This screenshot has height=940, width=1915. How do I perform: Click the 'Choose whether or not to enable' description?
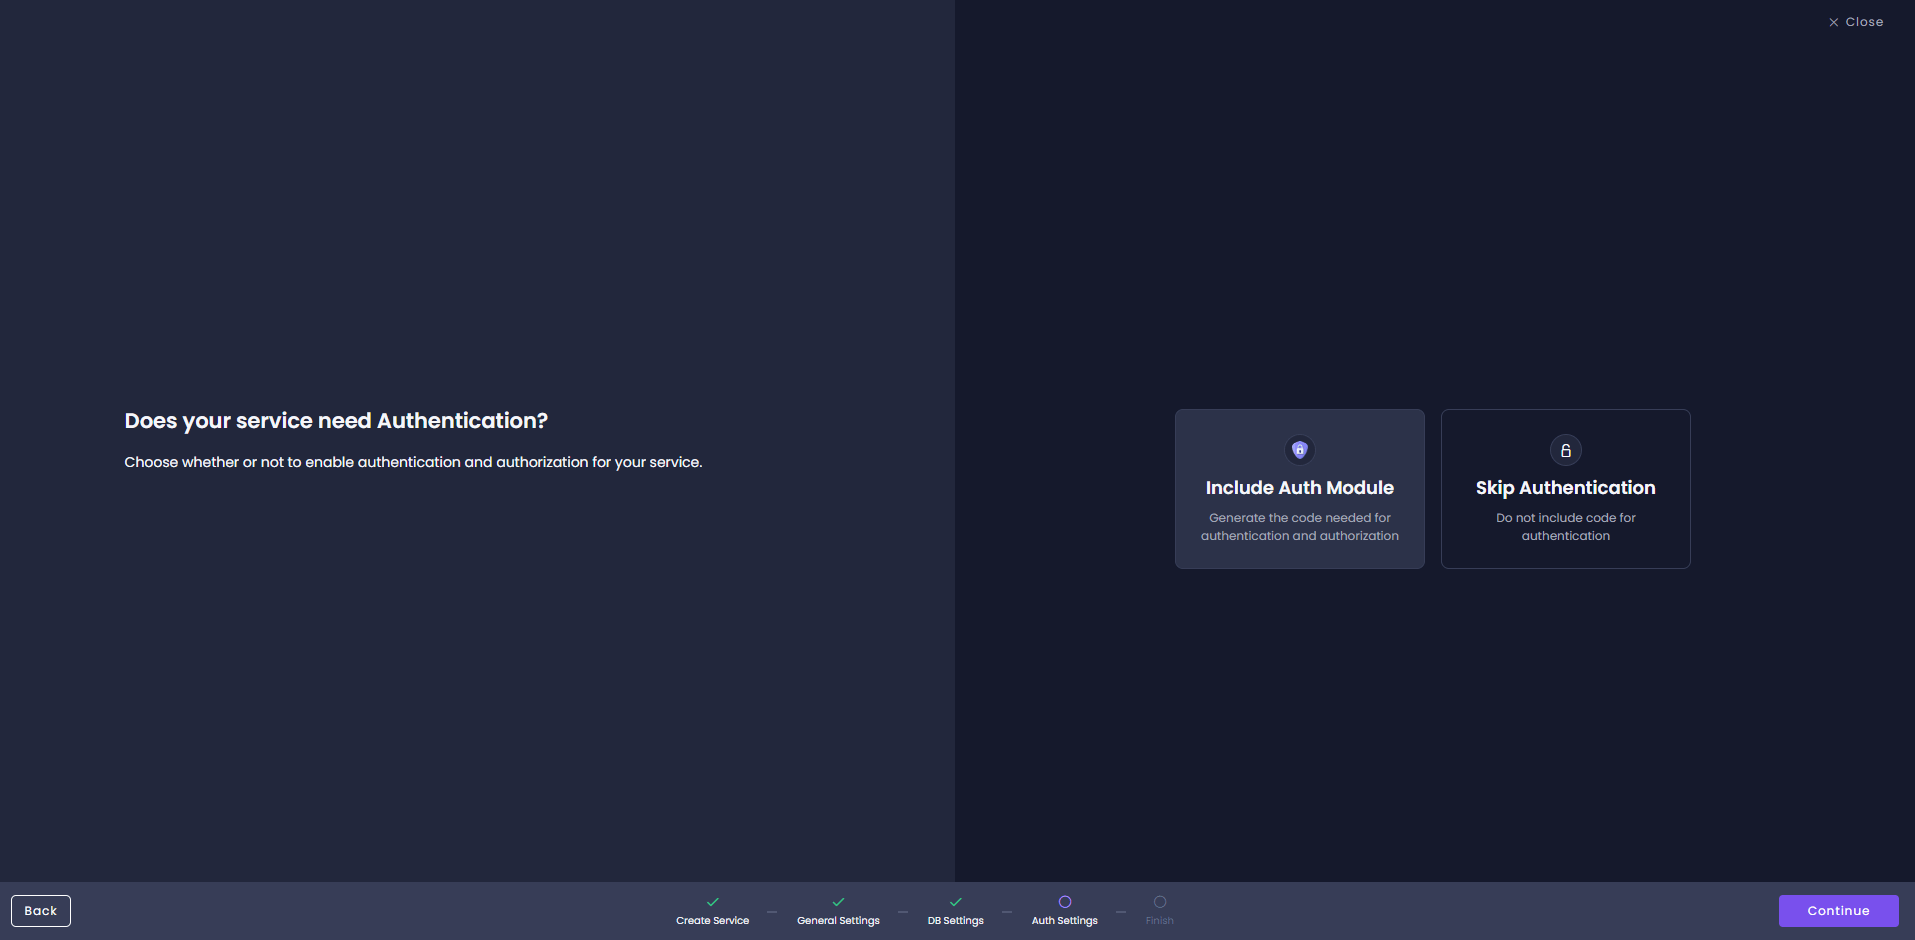413,462
